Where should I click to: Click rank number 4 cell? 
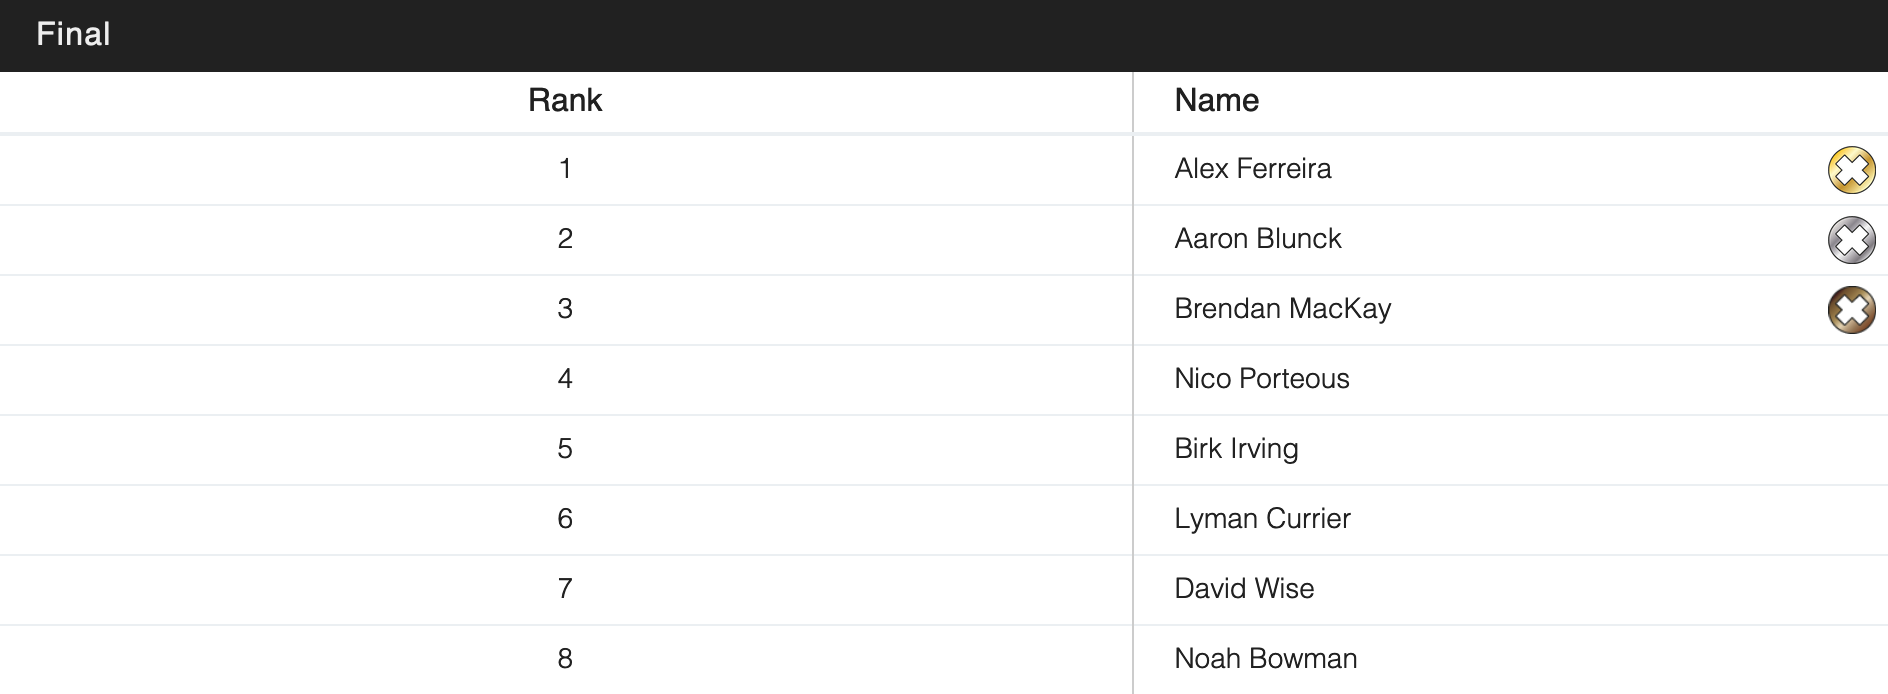click(x=565, y=379)
